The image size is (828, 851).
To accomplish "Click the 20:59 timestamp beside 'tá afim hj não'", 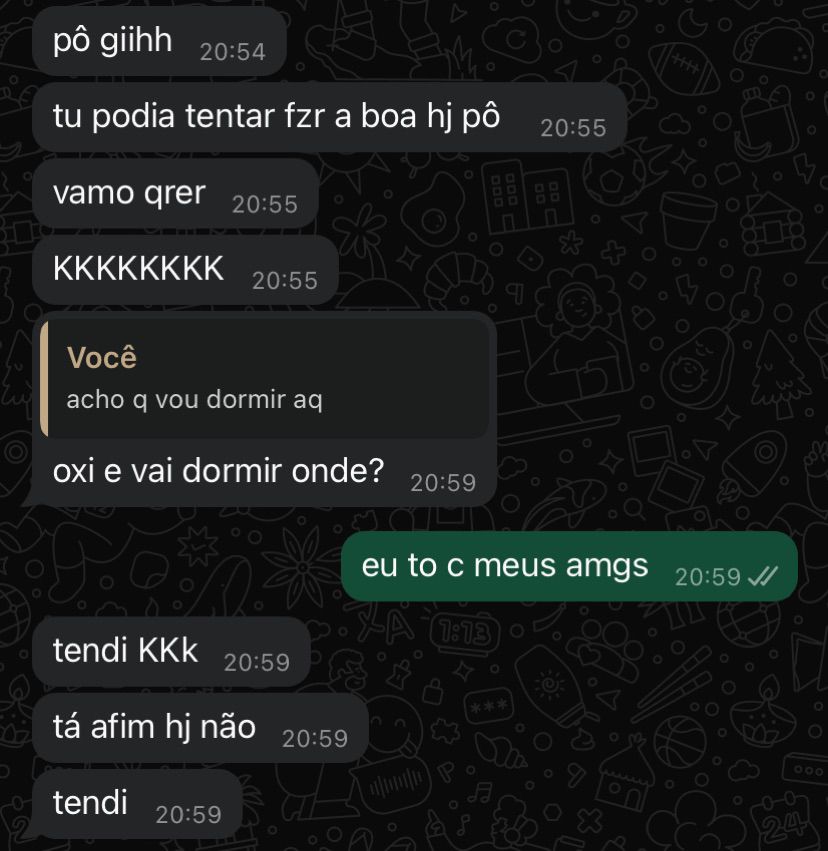I will (x=315, y=739).
